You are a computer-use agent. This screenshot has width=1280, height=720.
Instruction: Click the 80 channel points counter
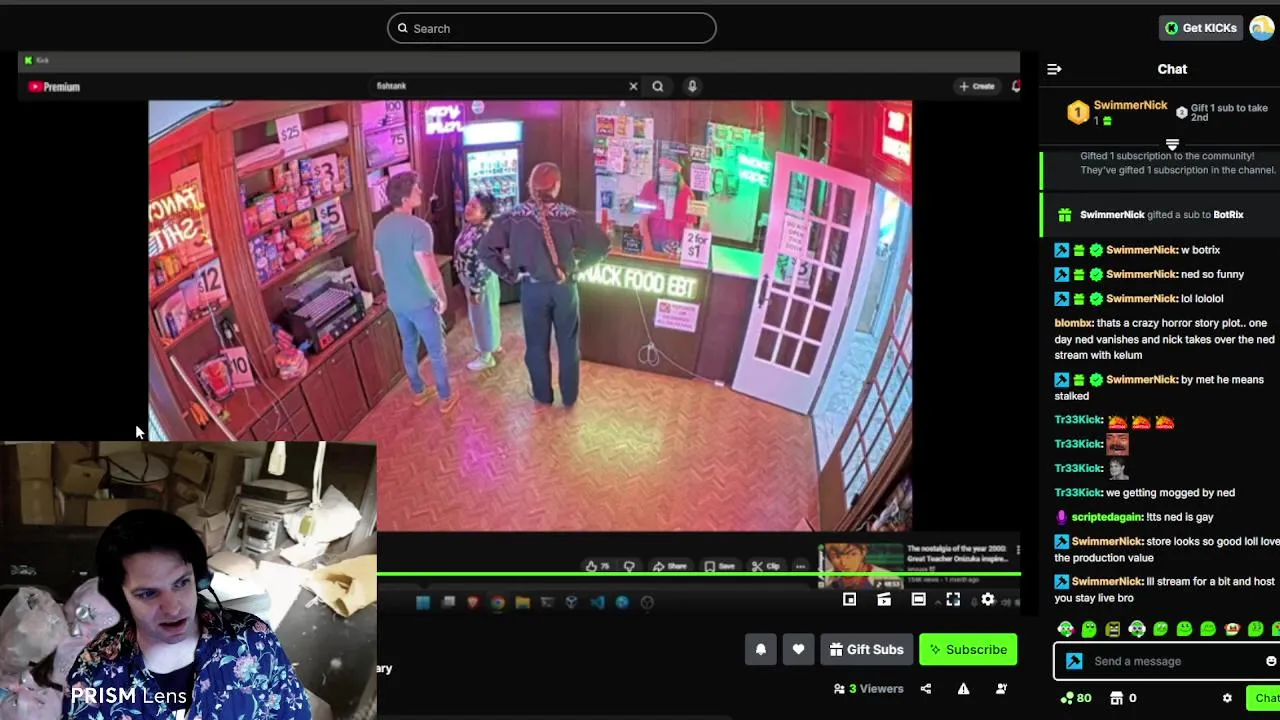1076,698
